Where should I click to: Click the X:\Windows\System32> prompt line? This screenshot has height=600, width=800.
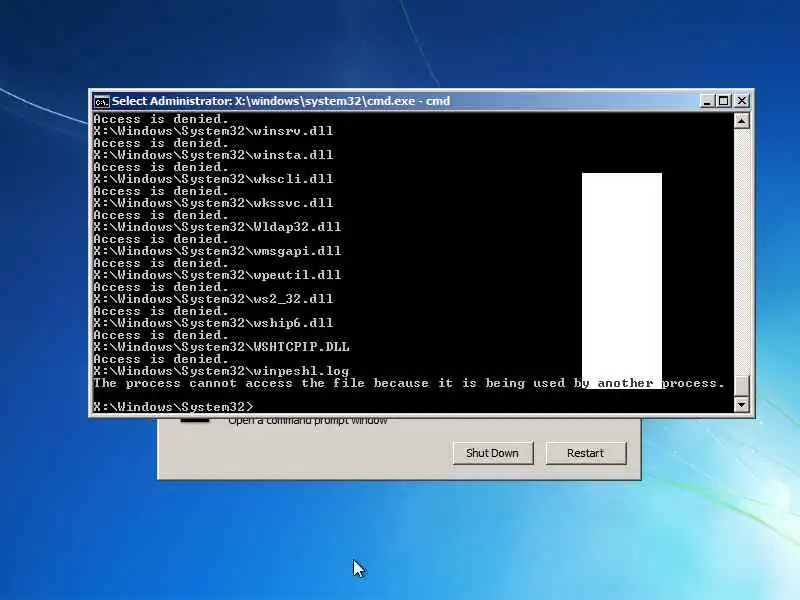pyautogui.click(x=173, y=407)
